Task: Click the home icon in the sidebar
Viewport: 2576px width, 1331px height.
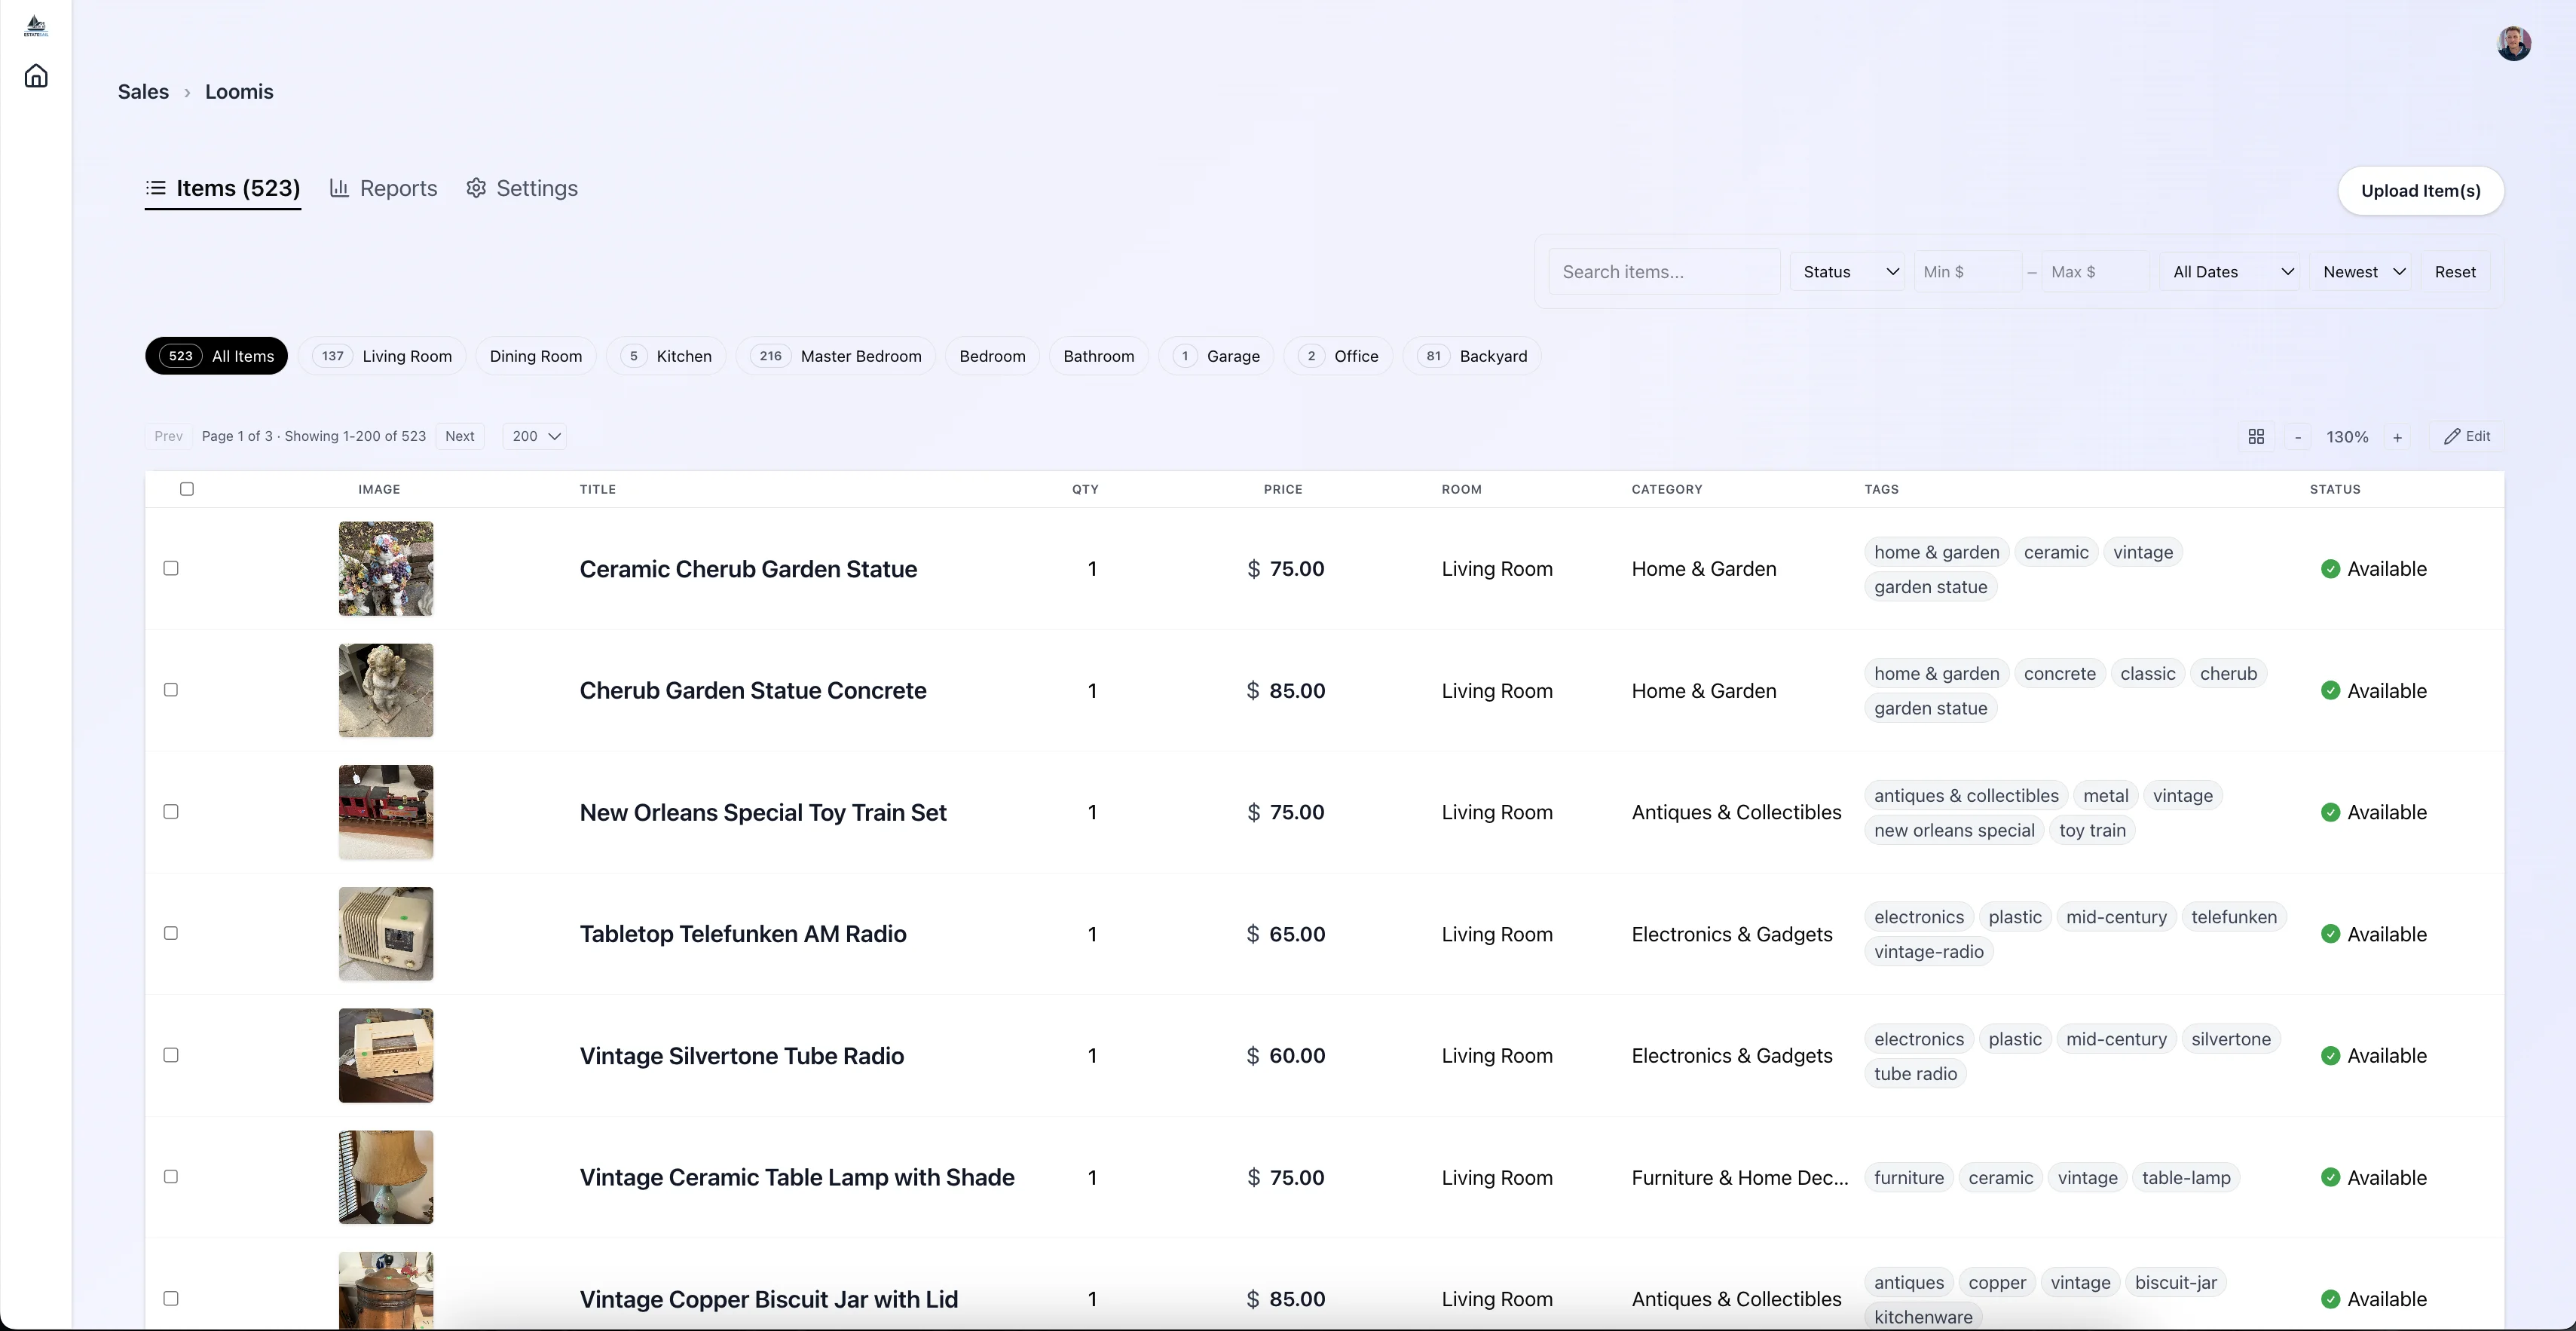Action: coord(35,75)
